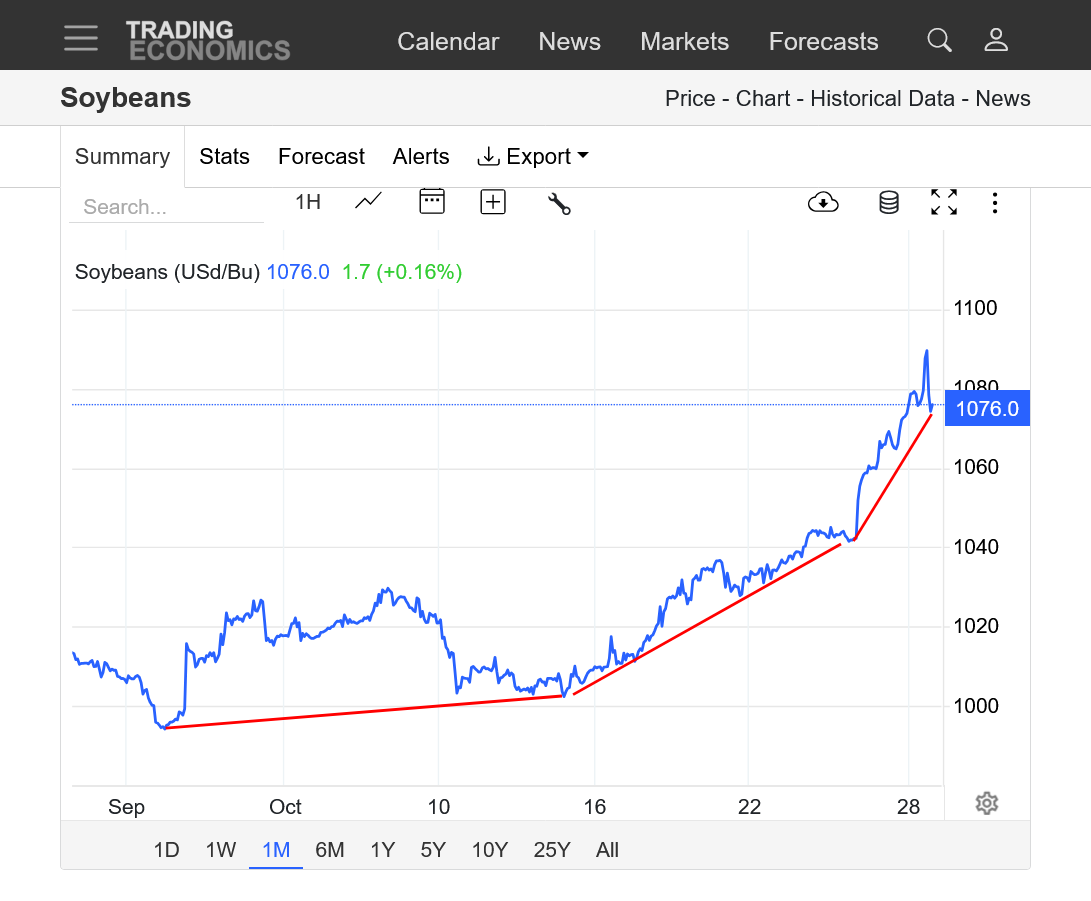Select the 1W time range
This screenshot has height=901, width=1091.
221,850
